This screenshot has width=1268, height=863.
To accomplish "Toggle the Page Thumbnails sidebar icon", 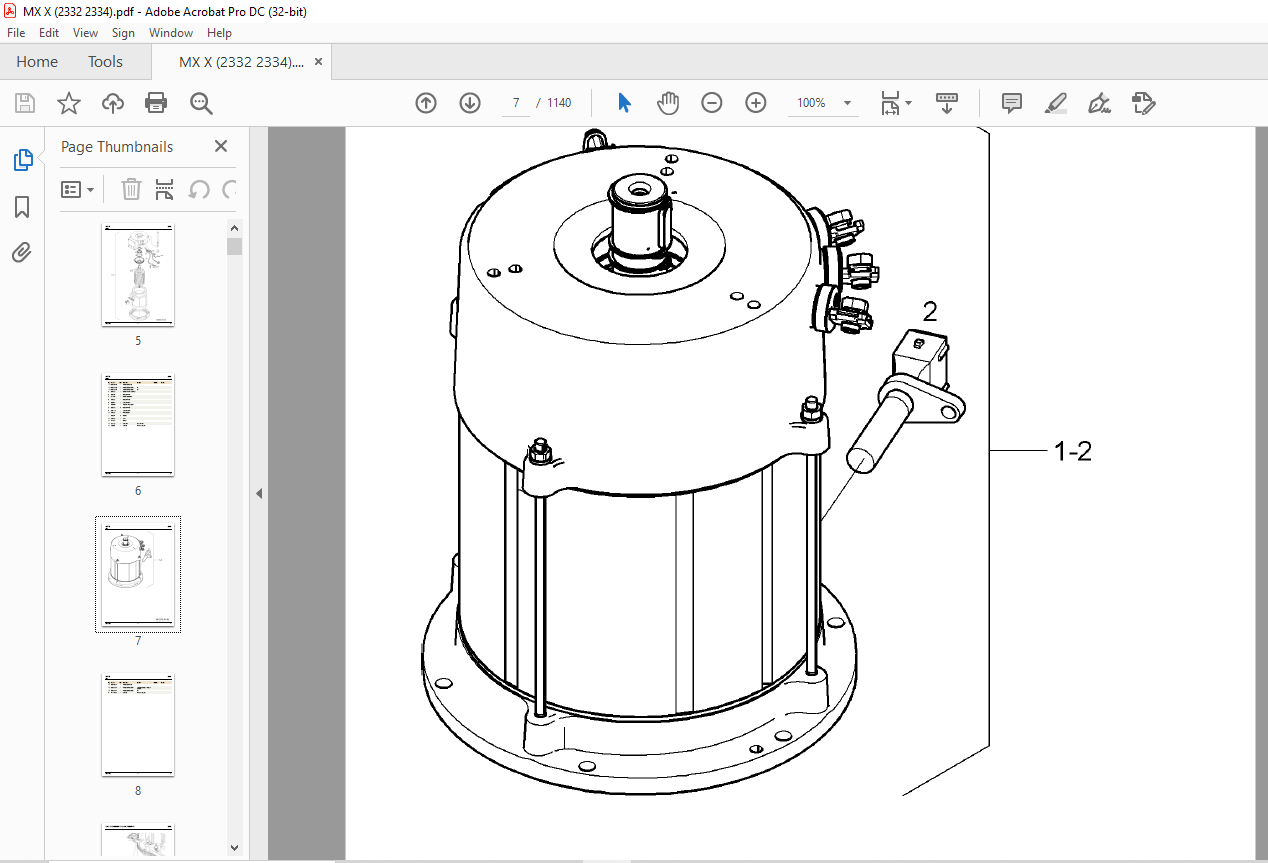I will click(x=22, y=159).
